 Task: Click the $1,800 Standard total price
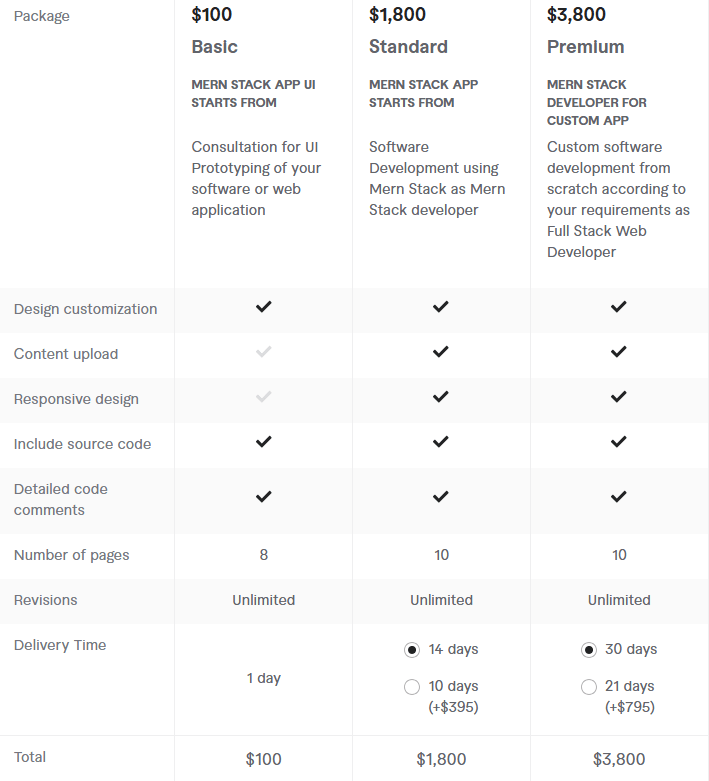[441, 759]
